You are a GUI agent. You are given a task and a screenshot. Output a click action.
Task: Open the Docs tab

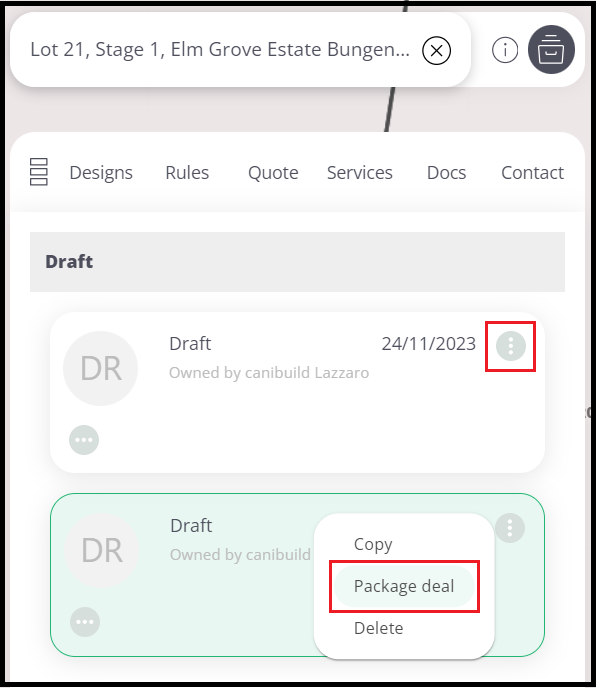pyautogui.click(x=446, y=173)
